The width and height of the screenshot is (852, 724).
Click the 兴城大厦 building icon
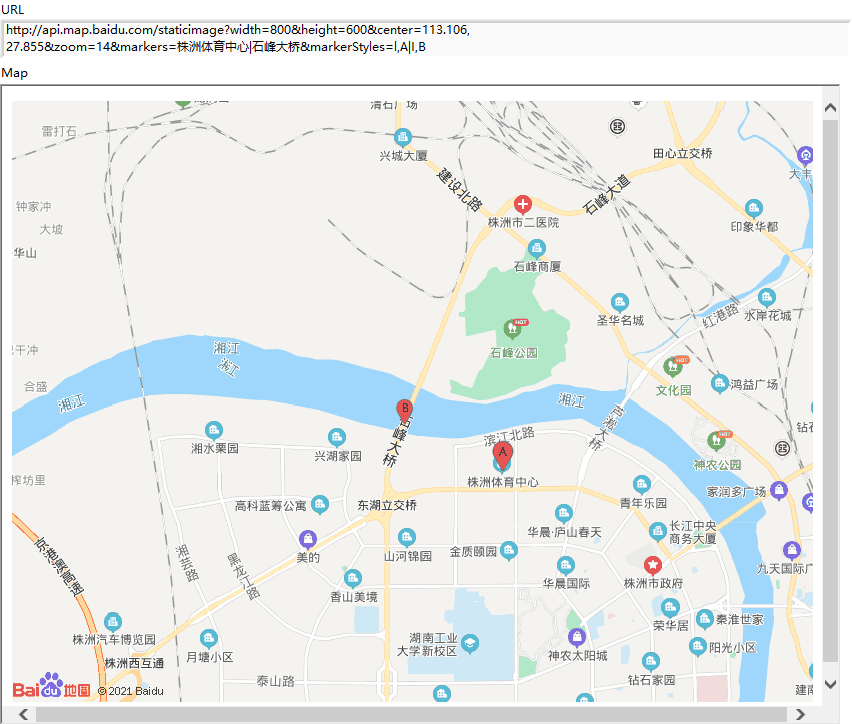pyautogui.click(x=403, y=138)
